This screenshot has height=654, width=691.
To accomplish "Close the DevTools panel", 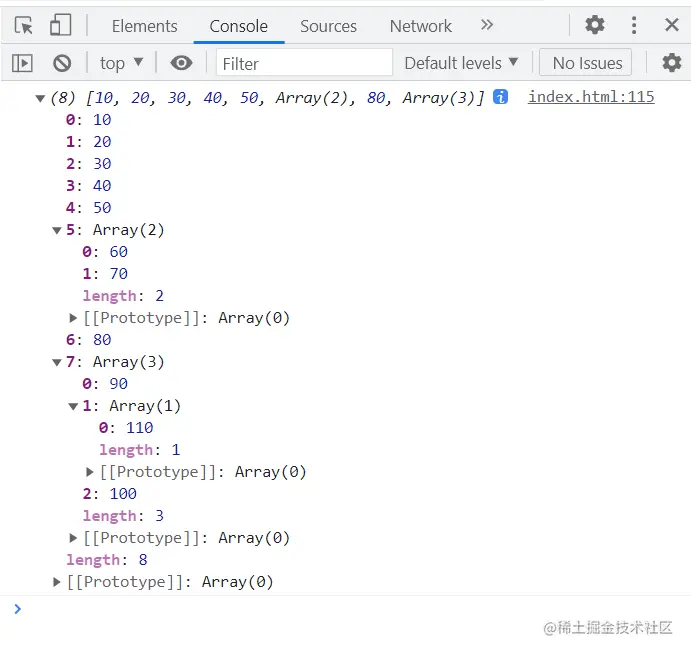I will pos(672,25).
